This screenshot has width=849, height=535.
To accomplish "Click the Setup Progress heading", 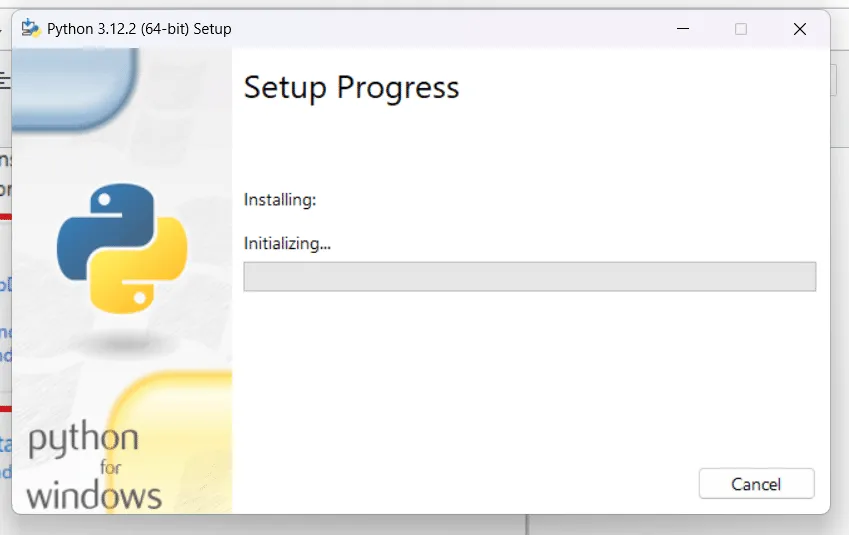I will coord(351,88).
